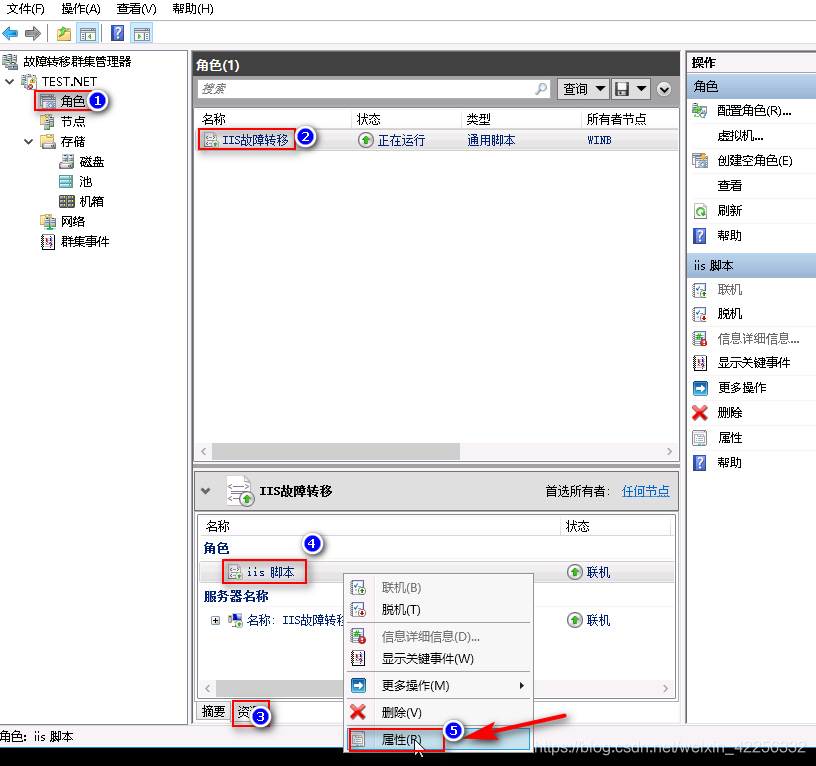The image size is (816, 766).
Task: Select 存储 storage node in tree
Action: (72, 142)
